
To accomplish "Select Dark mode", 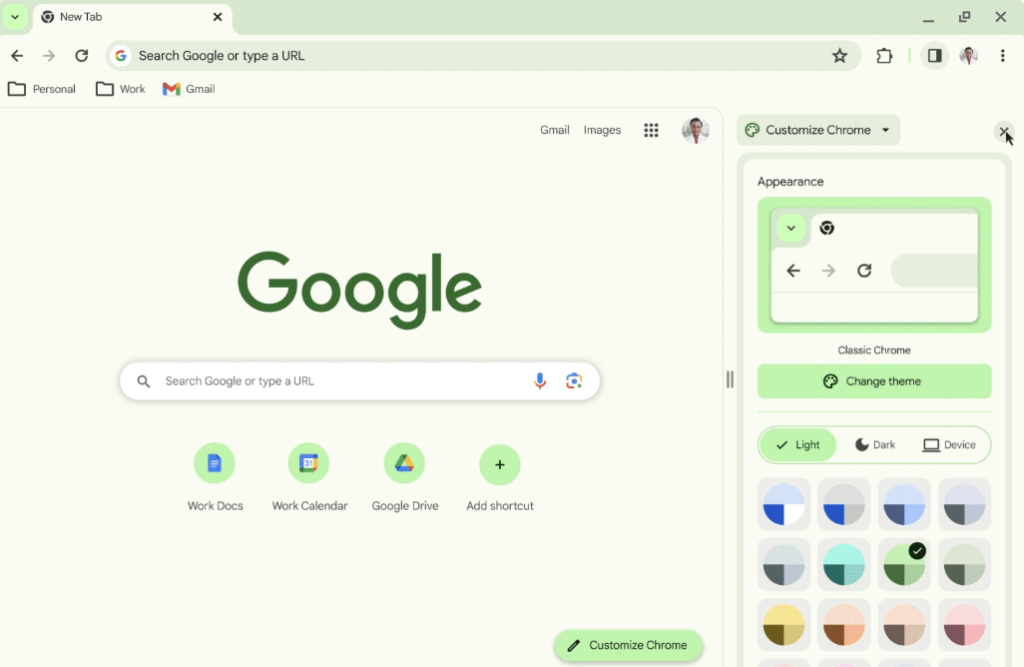I will click(875, 445).
